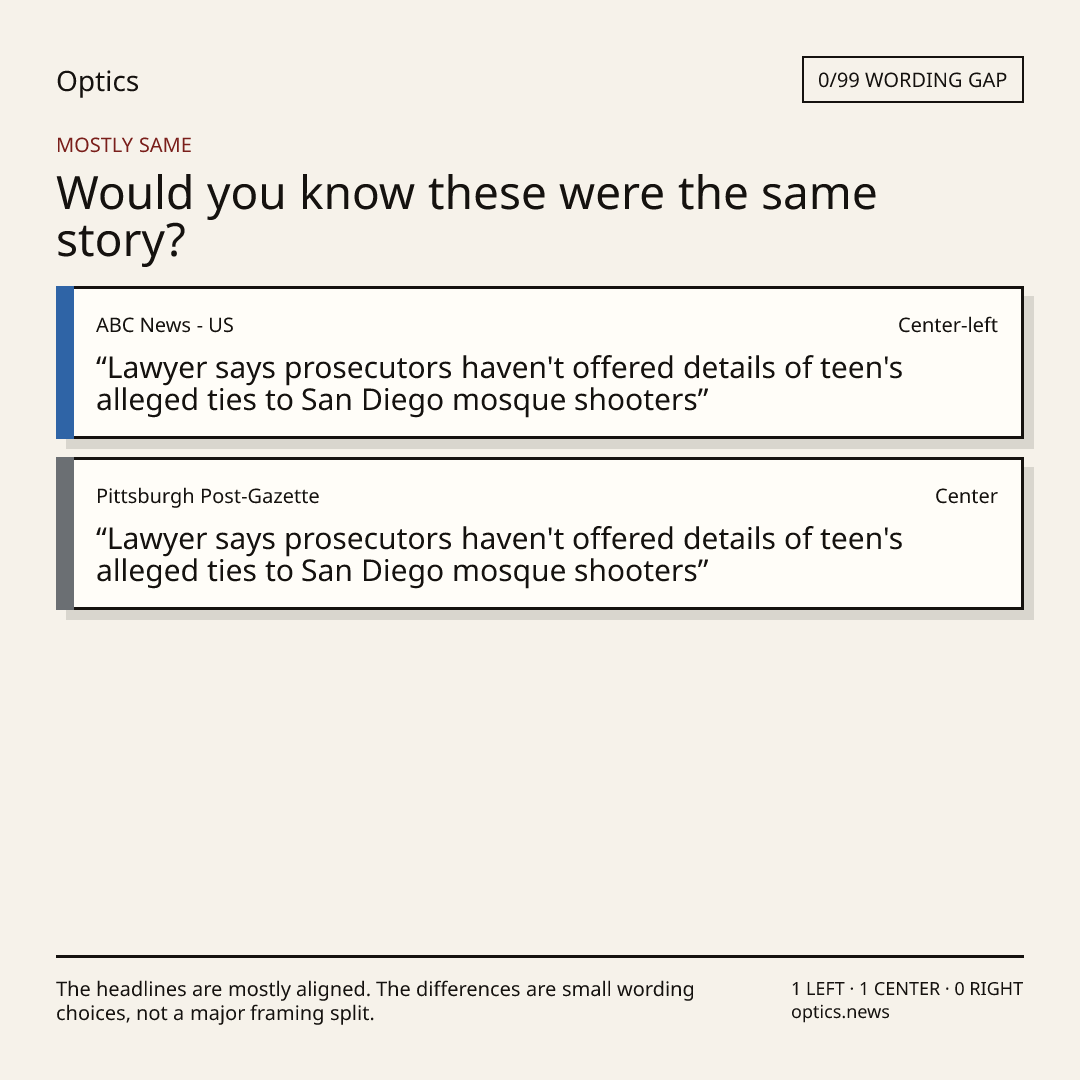Click the footer summary about aligned headlines

click(375, 1001)
